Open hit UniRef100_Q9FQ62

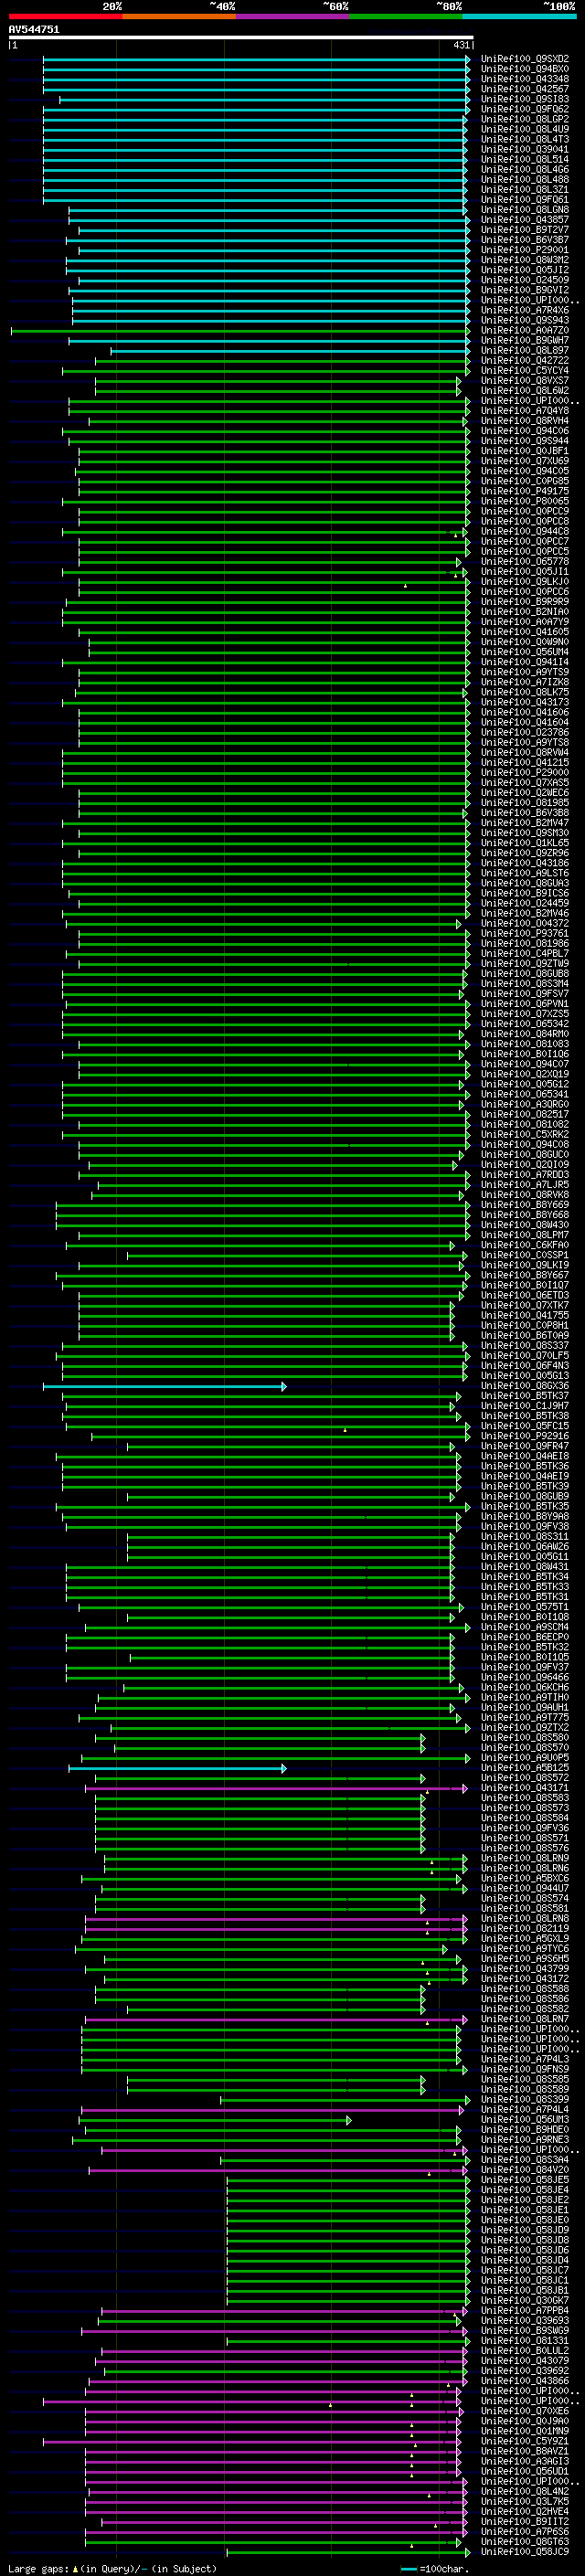[x=525, y=109]
